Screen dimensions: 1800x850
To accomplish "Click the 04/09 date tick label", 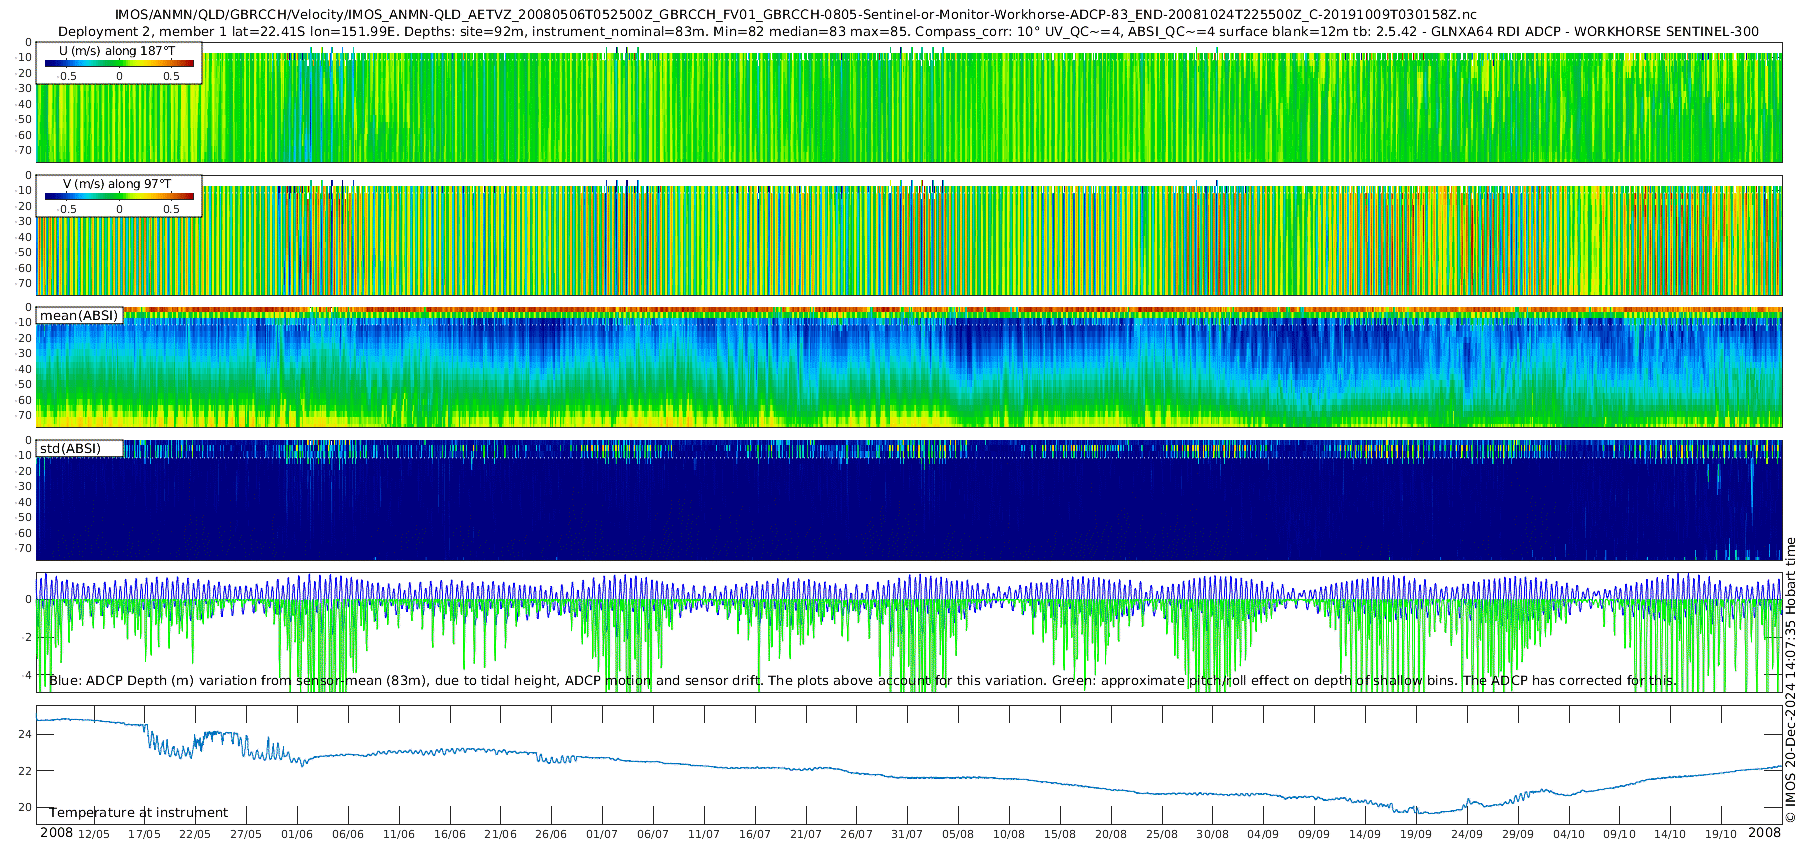I will coord(1263,834).
